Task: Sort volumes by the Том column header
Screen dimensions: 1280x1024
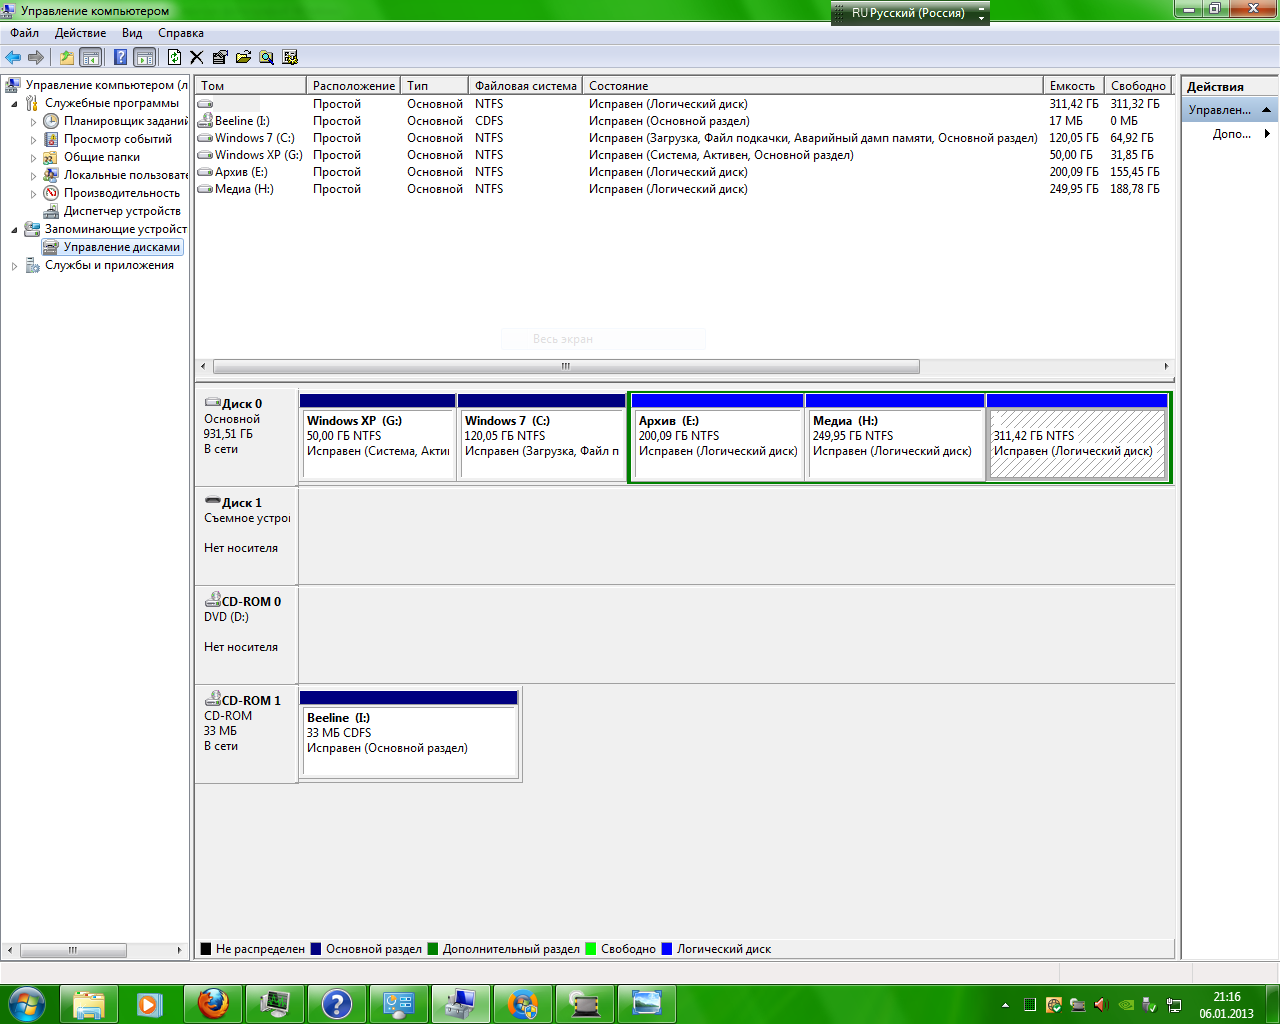Action: [x=250, y=86]
